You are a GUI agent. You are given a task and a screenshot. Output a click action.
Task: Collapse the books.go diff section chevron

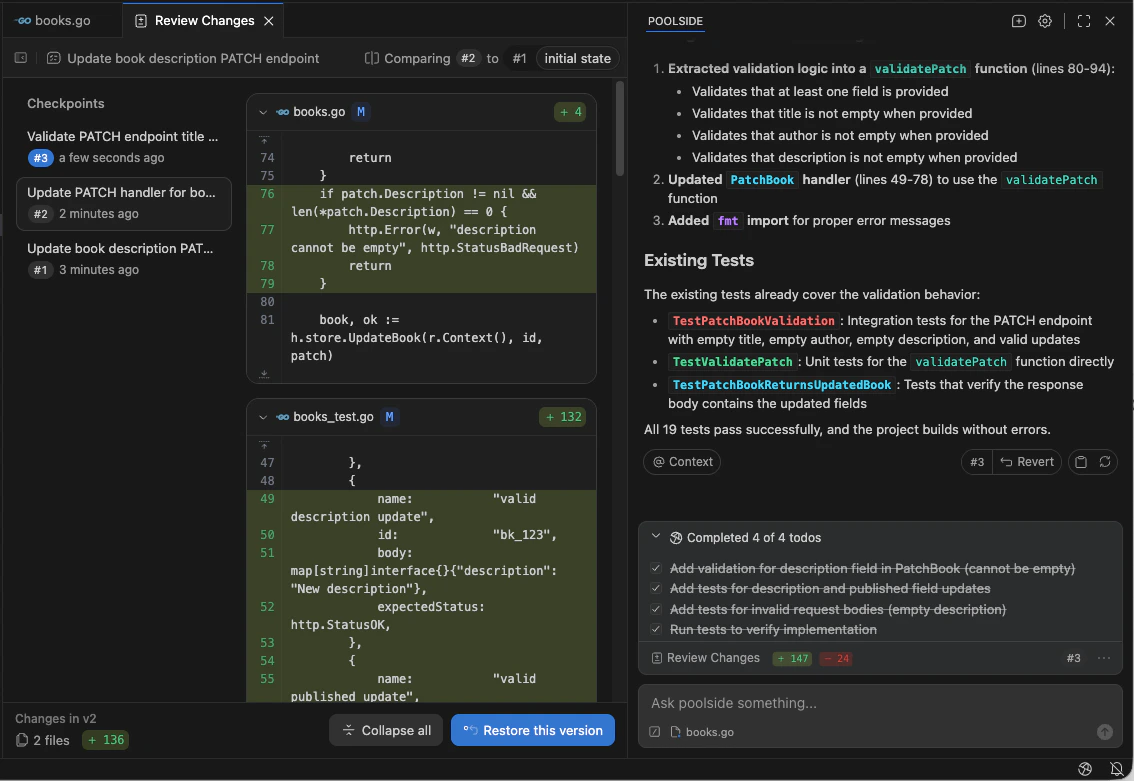[263, 112]
